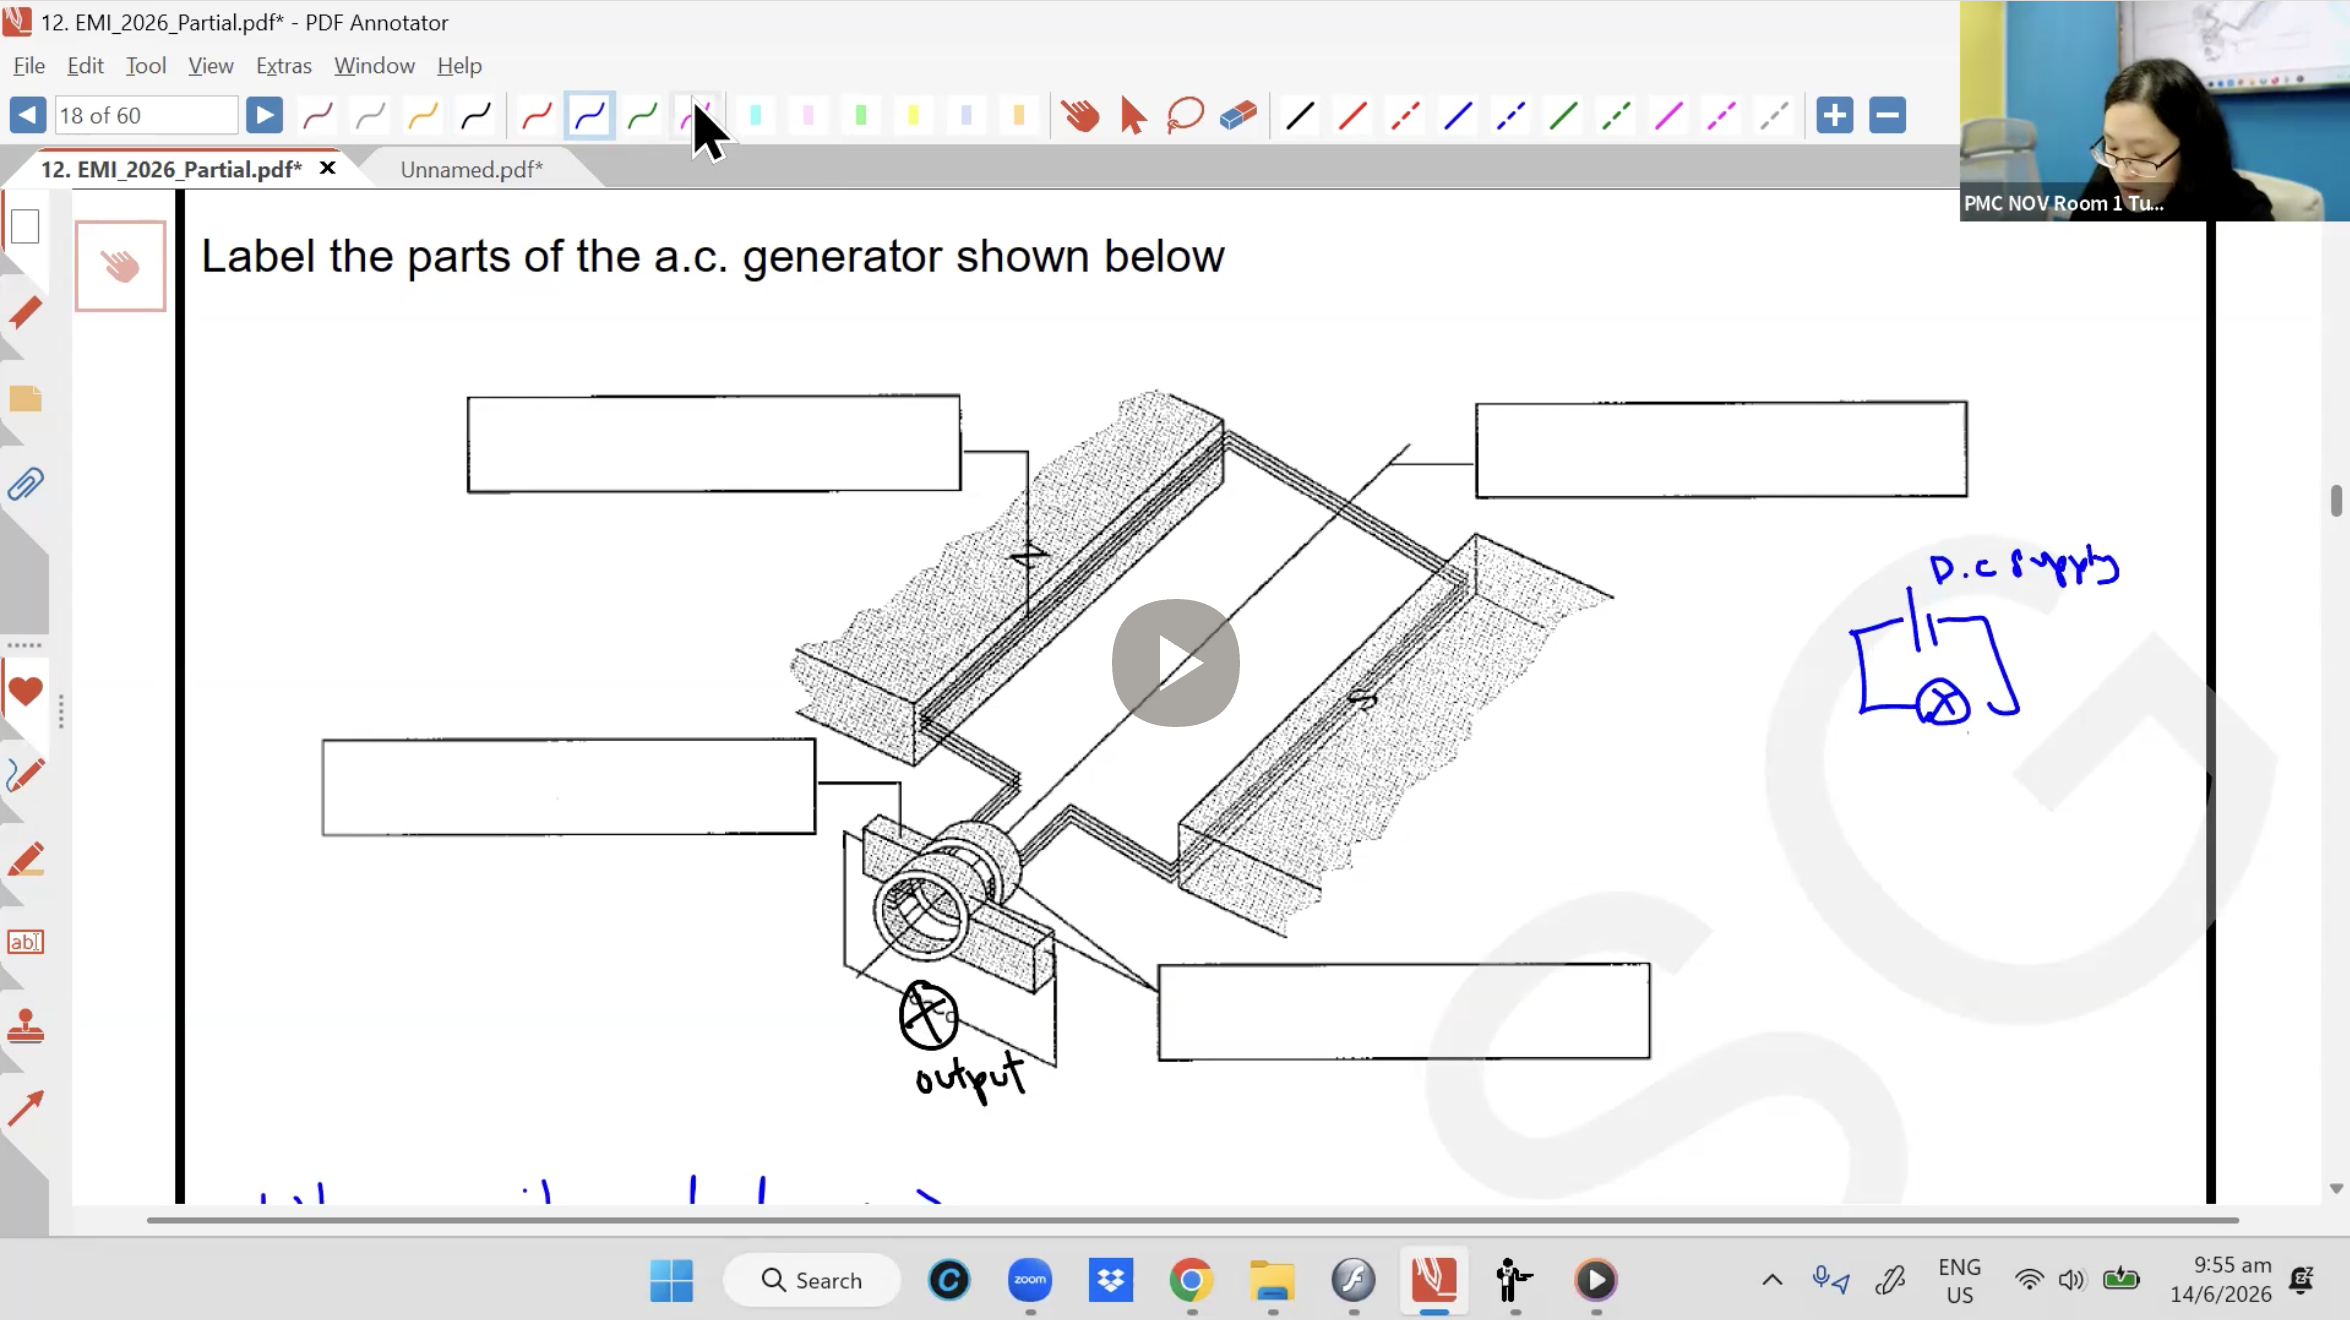
Task: Click the vertical scrollbar thumb
Action: 2336,500
